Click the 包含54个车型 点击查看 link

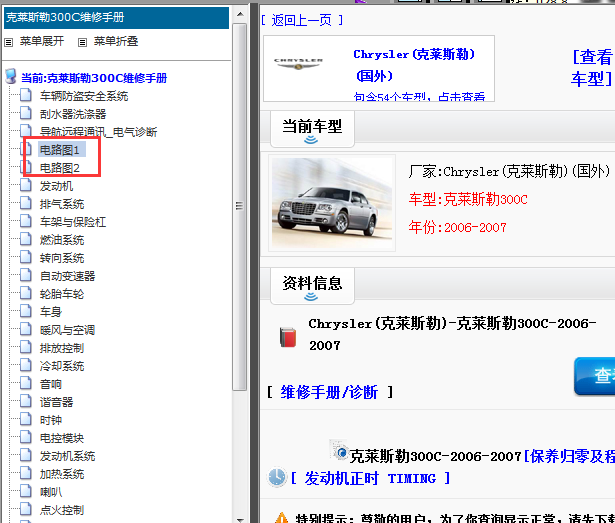419,96
